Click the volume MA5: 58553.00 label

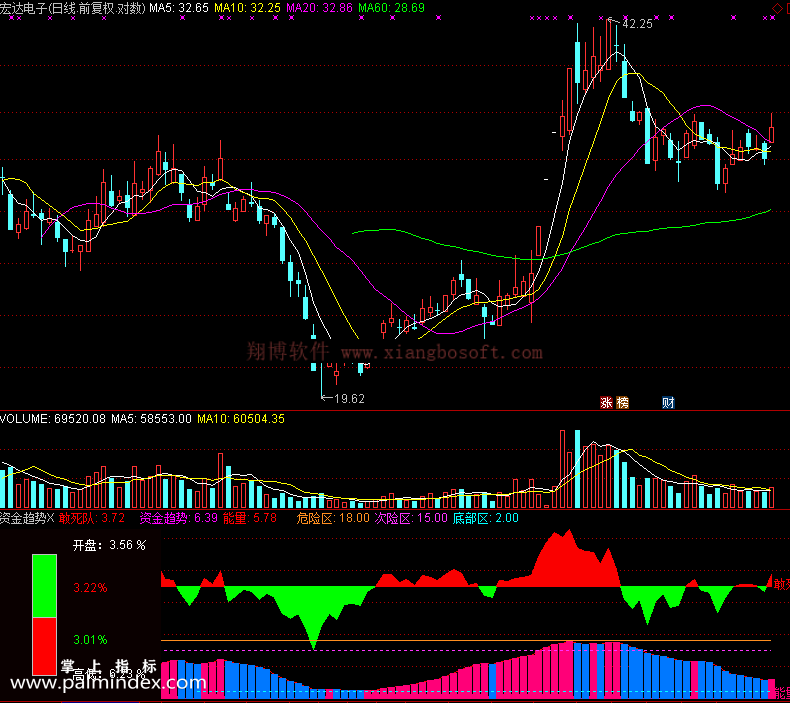(151, 418)
